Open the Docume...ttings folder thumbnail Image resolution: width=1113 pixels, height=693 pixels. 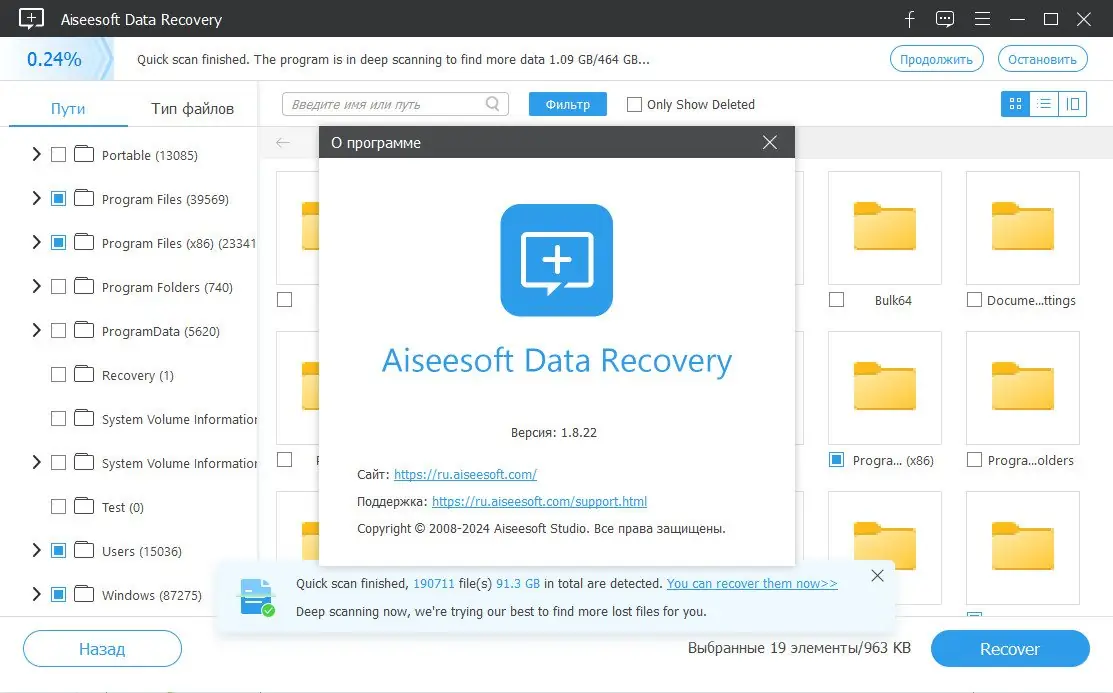[1023, 227]
